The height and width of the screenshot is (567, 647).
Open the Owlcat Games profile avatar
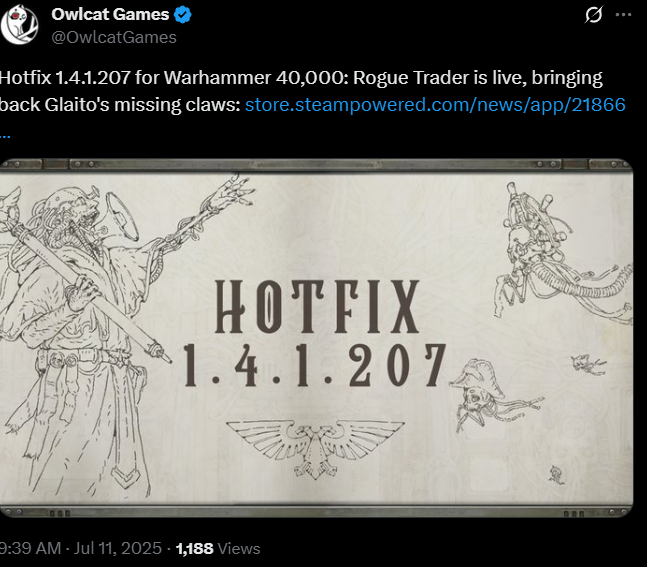[19, 25]
